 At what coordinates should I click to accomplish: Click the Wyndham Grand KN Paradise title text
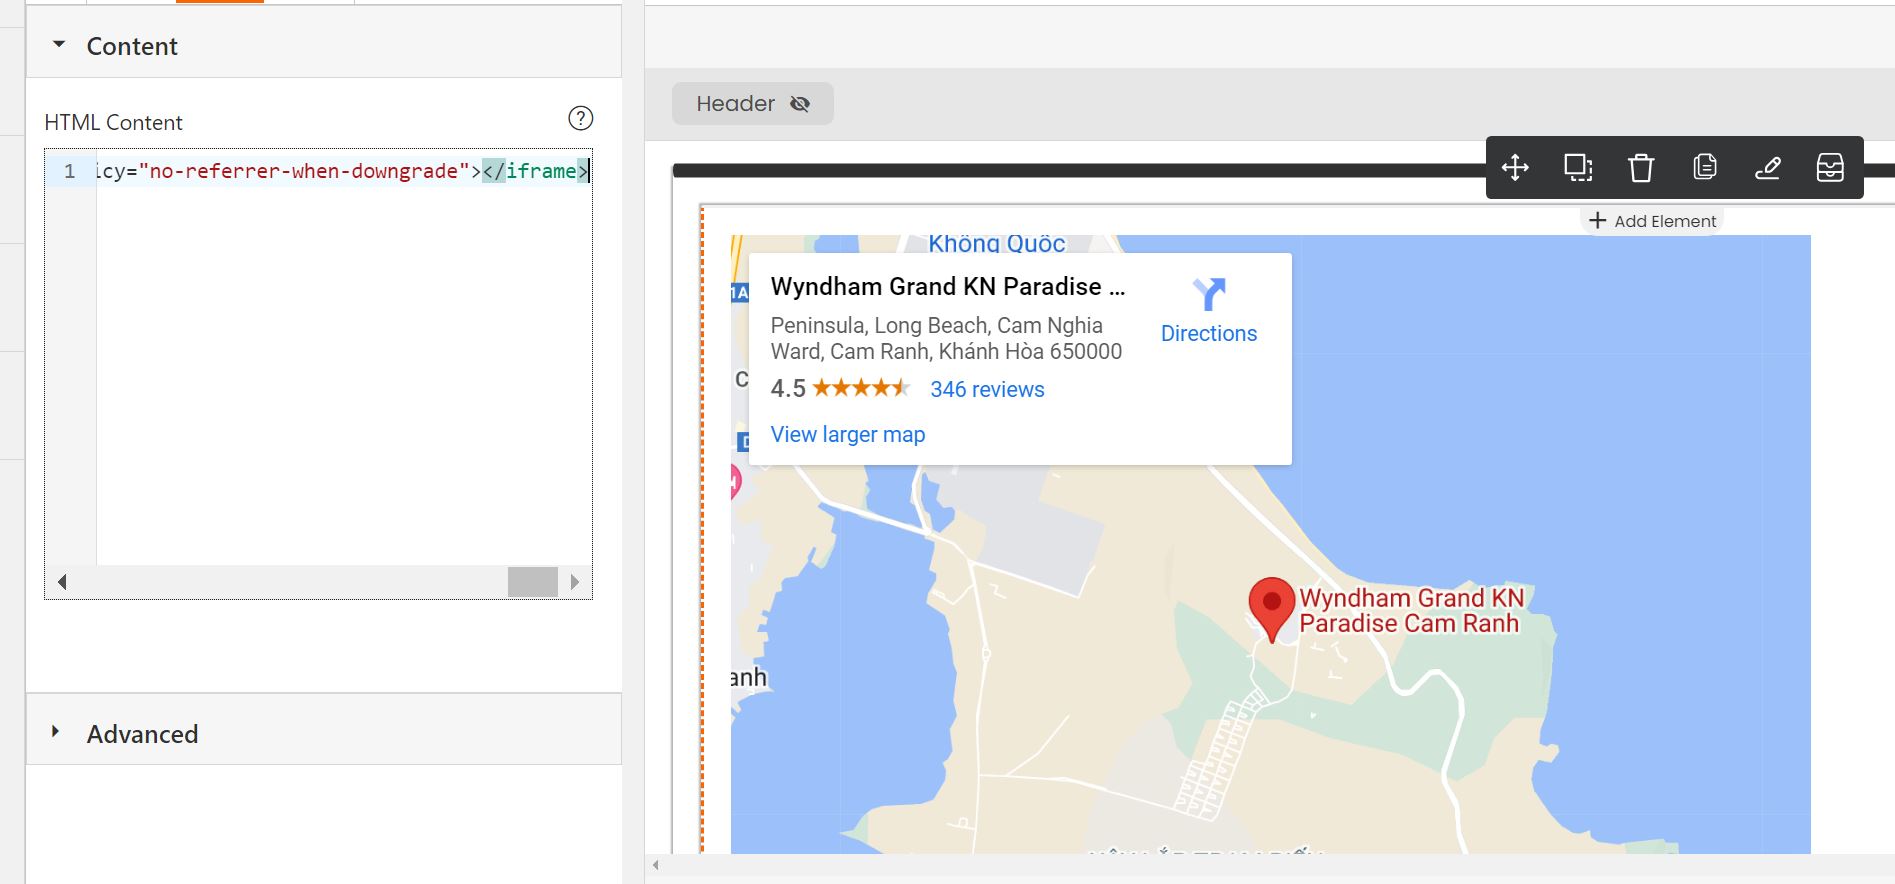coord(947,287)
